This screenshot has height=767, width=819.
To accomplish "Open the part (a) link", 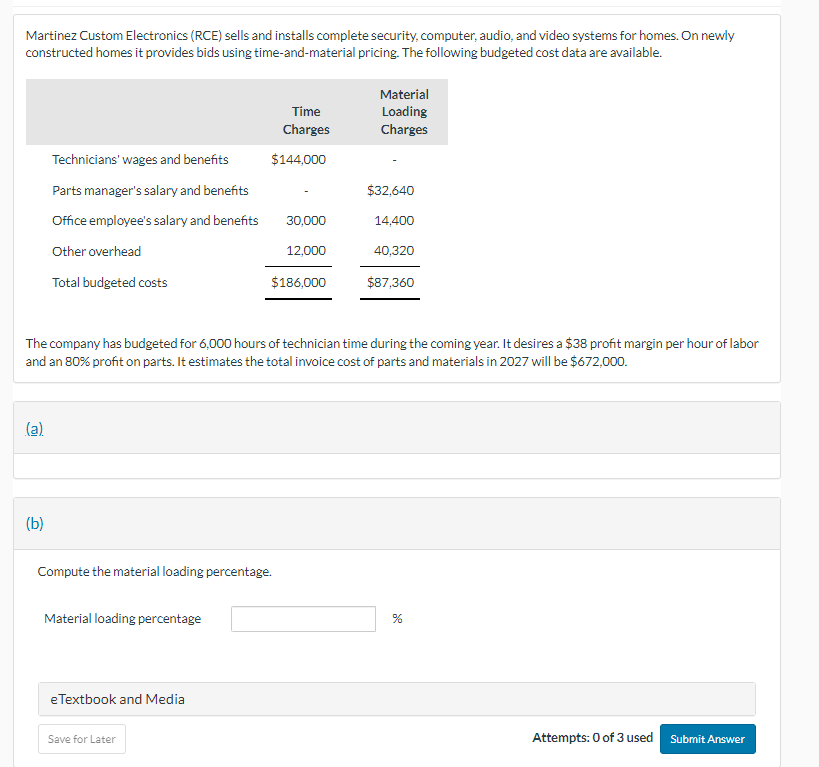I will (34, 427).
